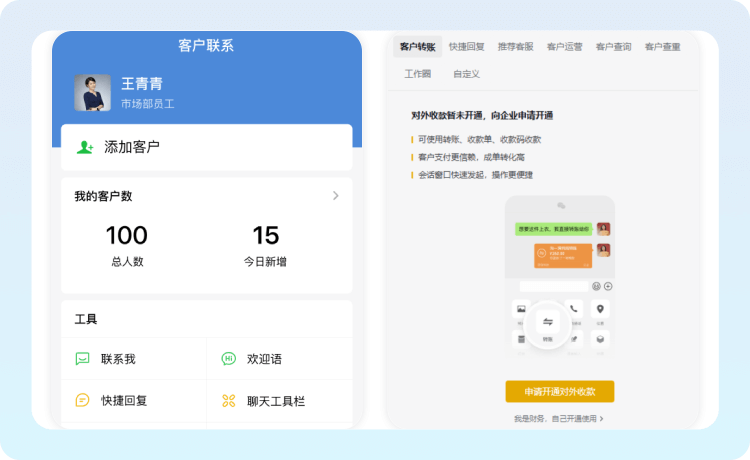
Task: Open the 联系我 tool icon
Action: point(83,359)
